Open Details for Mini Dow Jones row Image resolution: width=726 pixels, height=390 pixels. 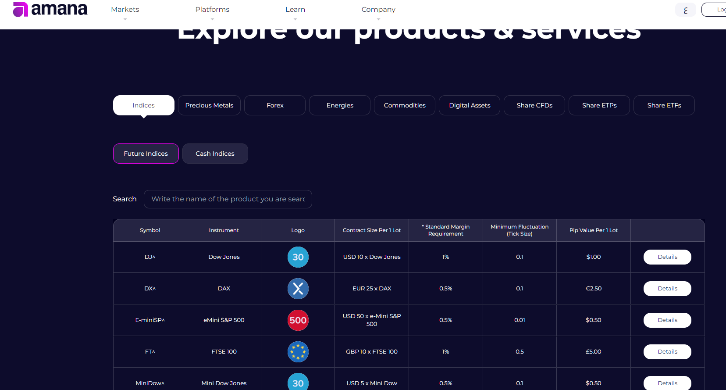tap(667, 383)
